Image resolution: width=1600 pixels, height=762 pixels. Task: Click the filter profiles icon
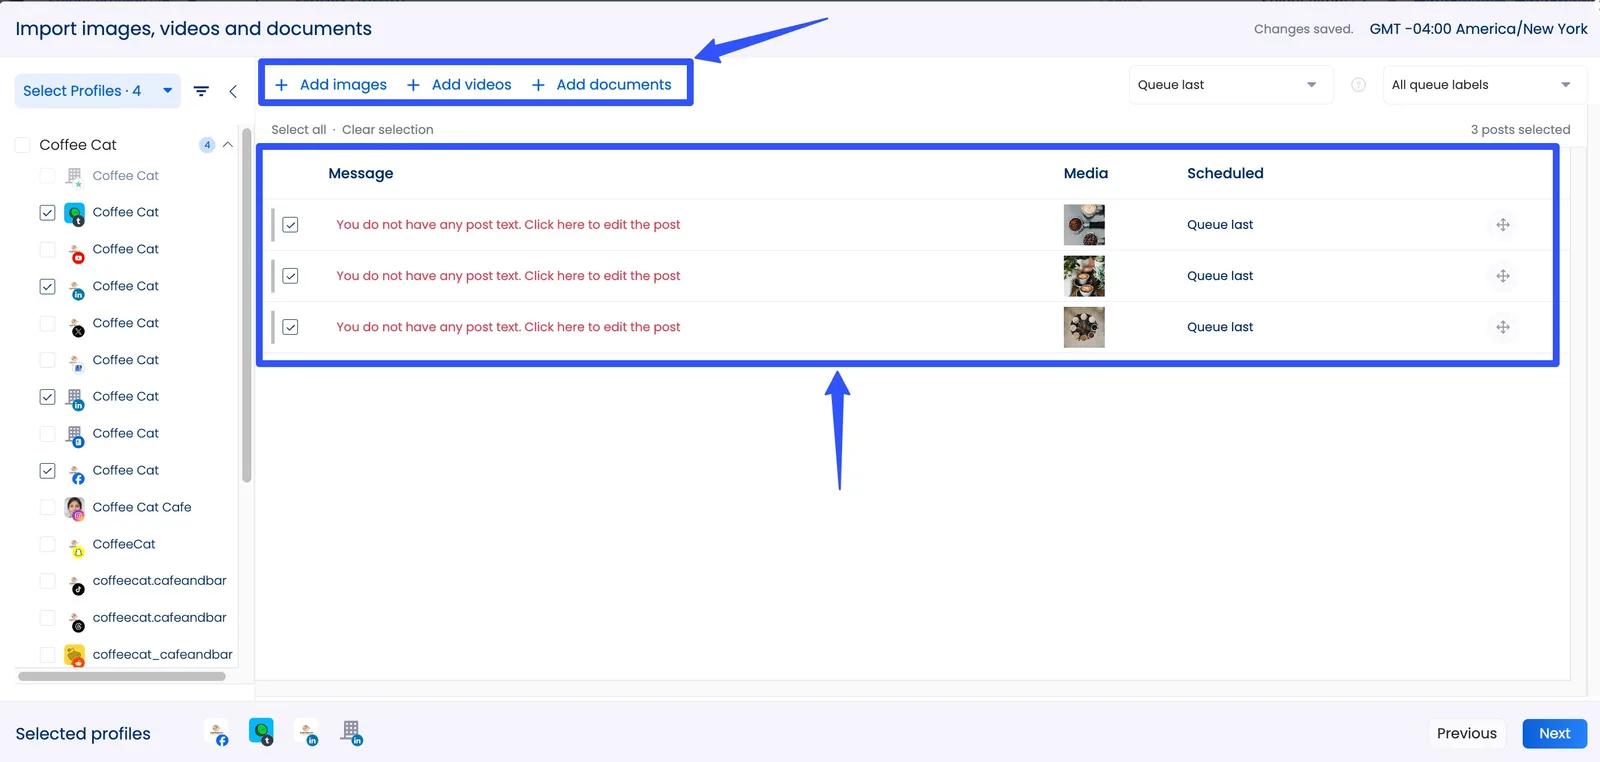point(201,91)
